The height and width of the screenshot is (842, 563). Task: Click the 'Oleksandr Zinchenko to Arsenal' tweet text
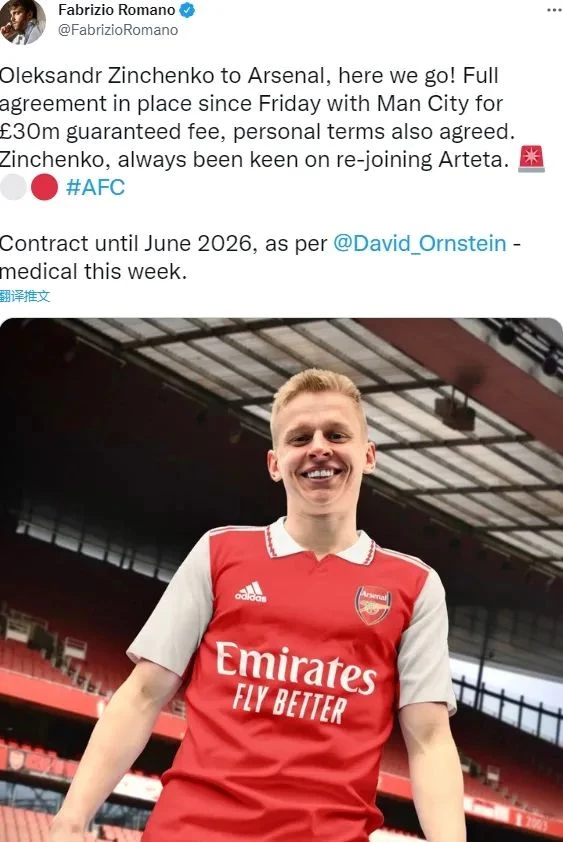point(163,75)
